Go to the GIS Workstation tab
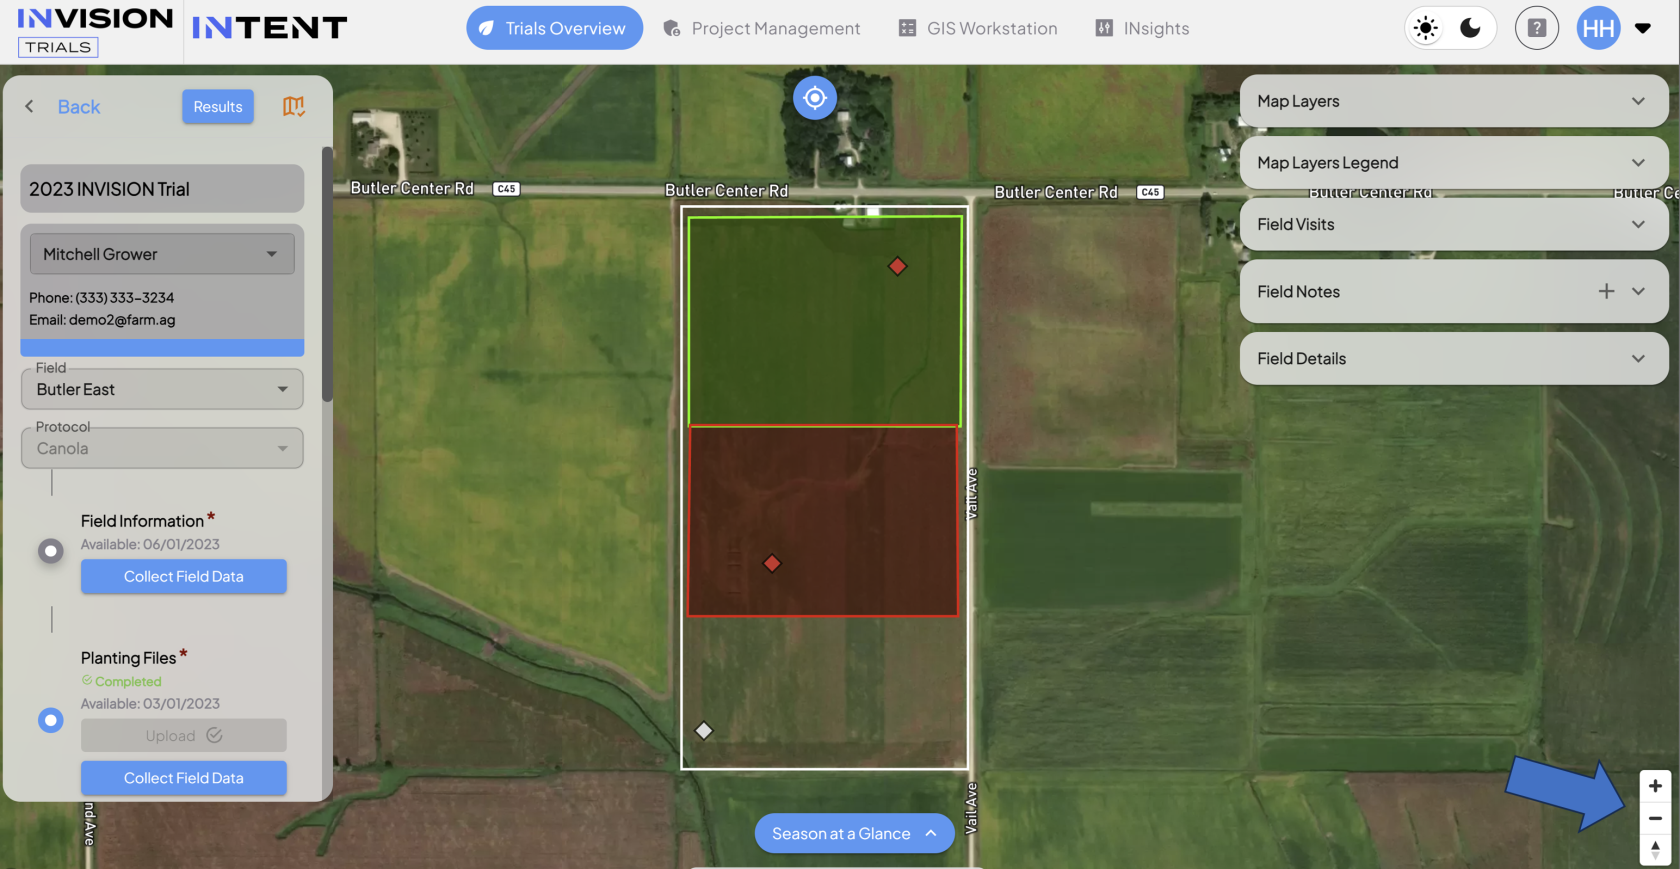 click(978, 28)
